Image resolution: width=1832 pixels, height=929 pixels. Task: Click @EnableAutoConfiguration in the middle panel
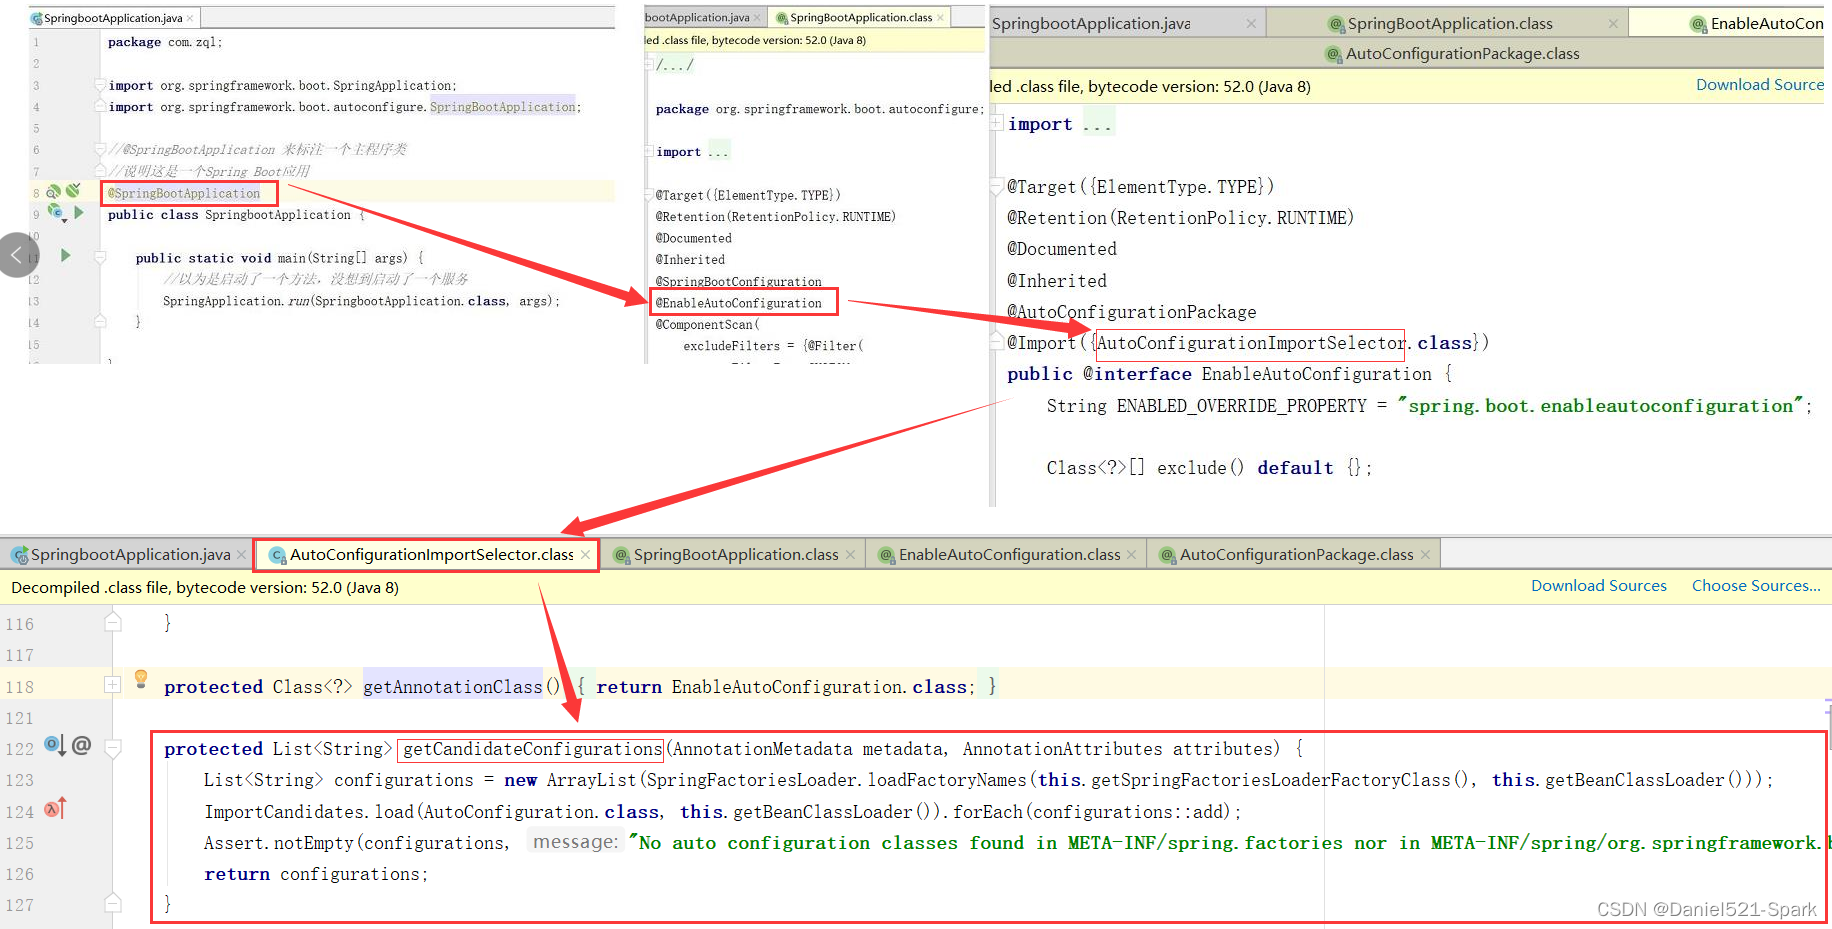point(739,303)
